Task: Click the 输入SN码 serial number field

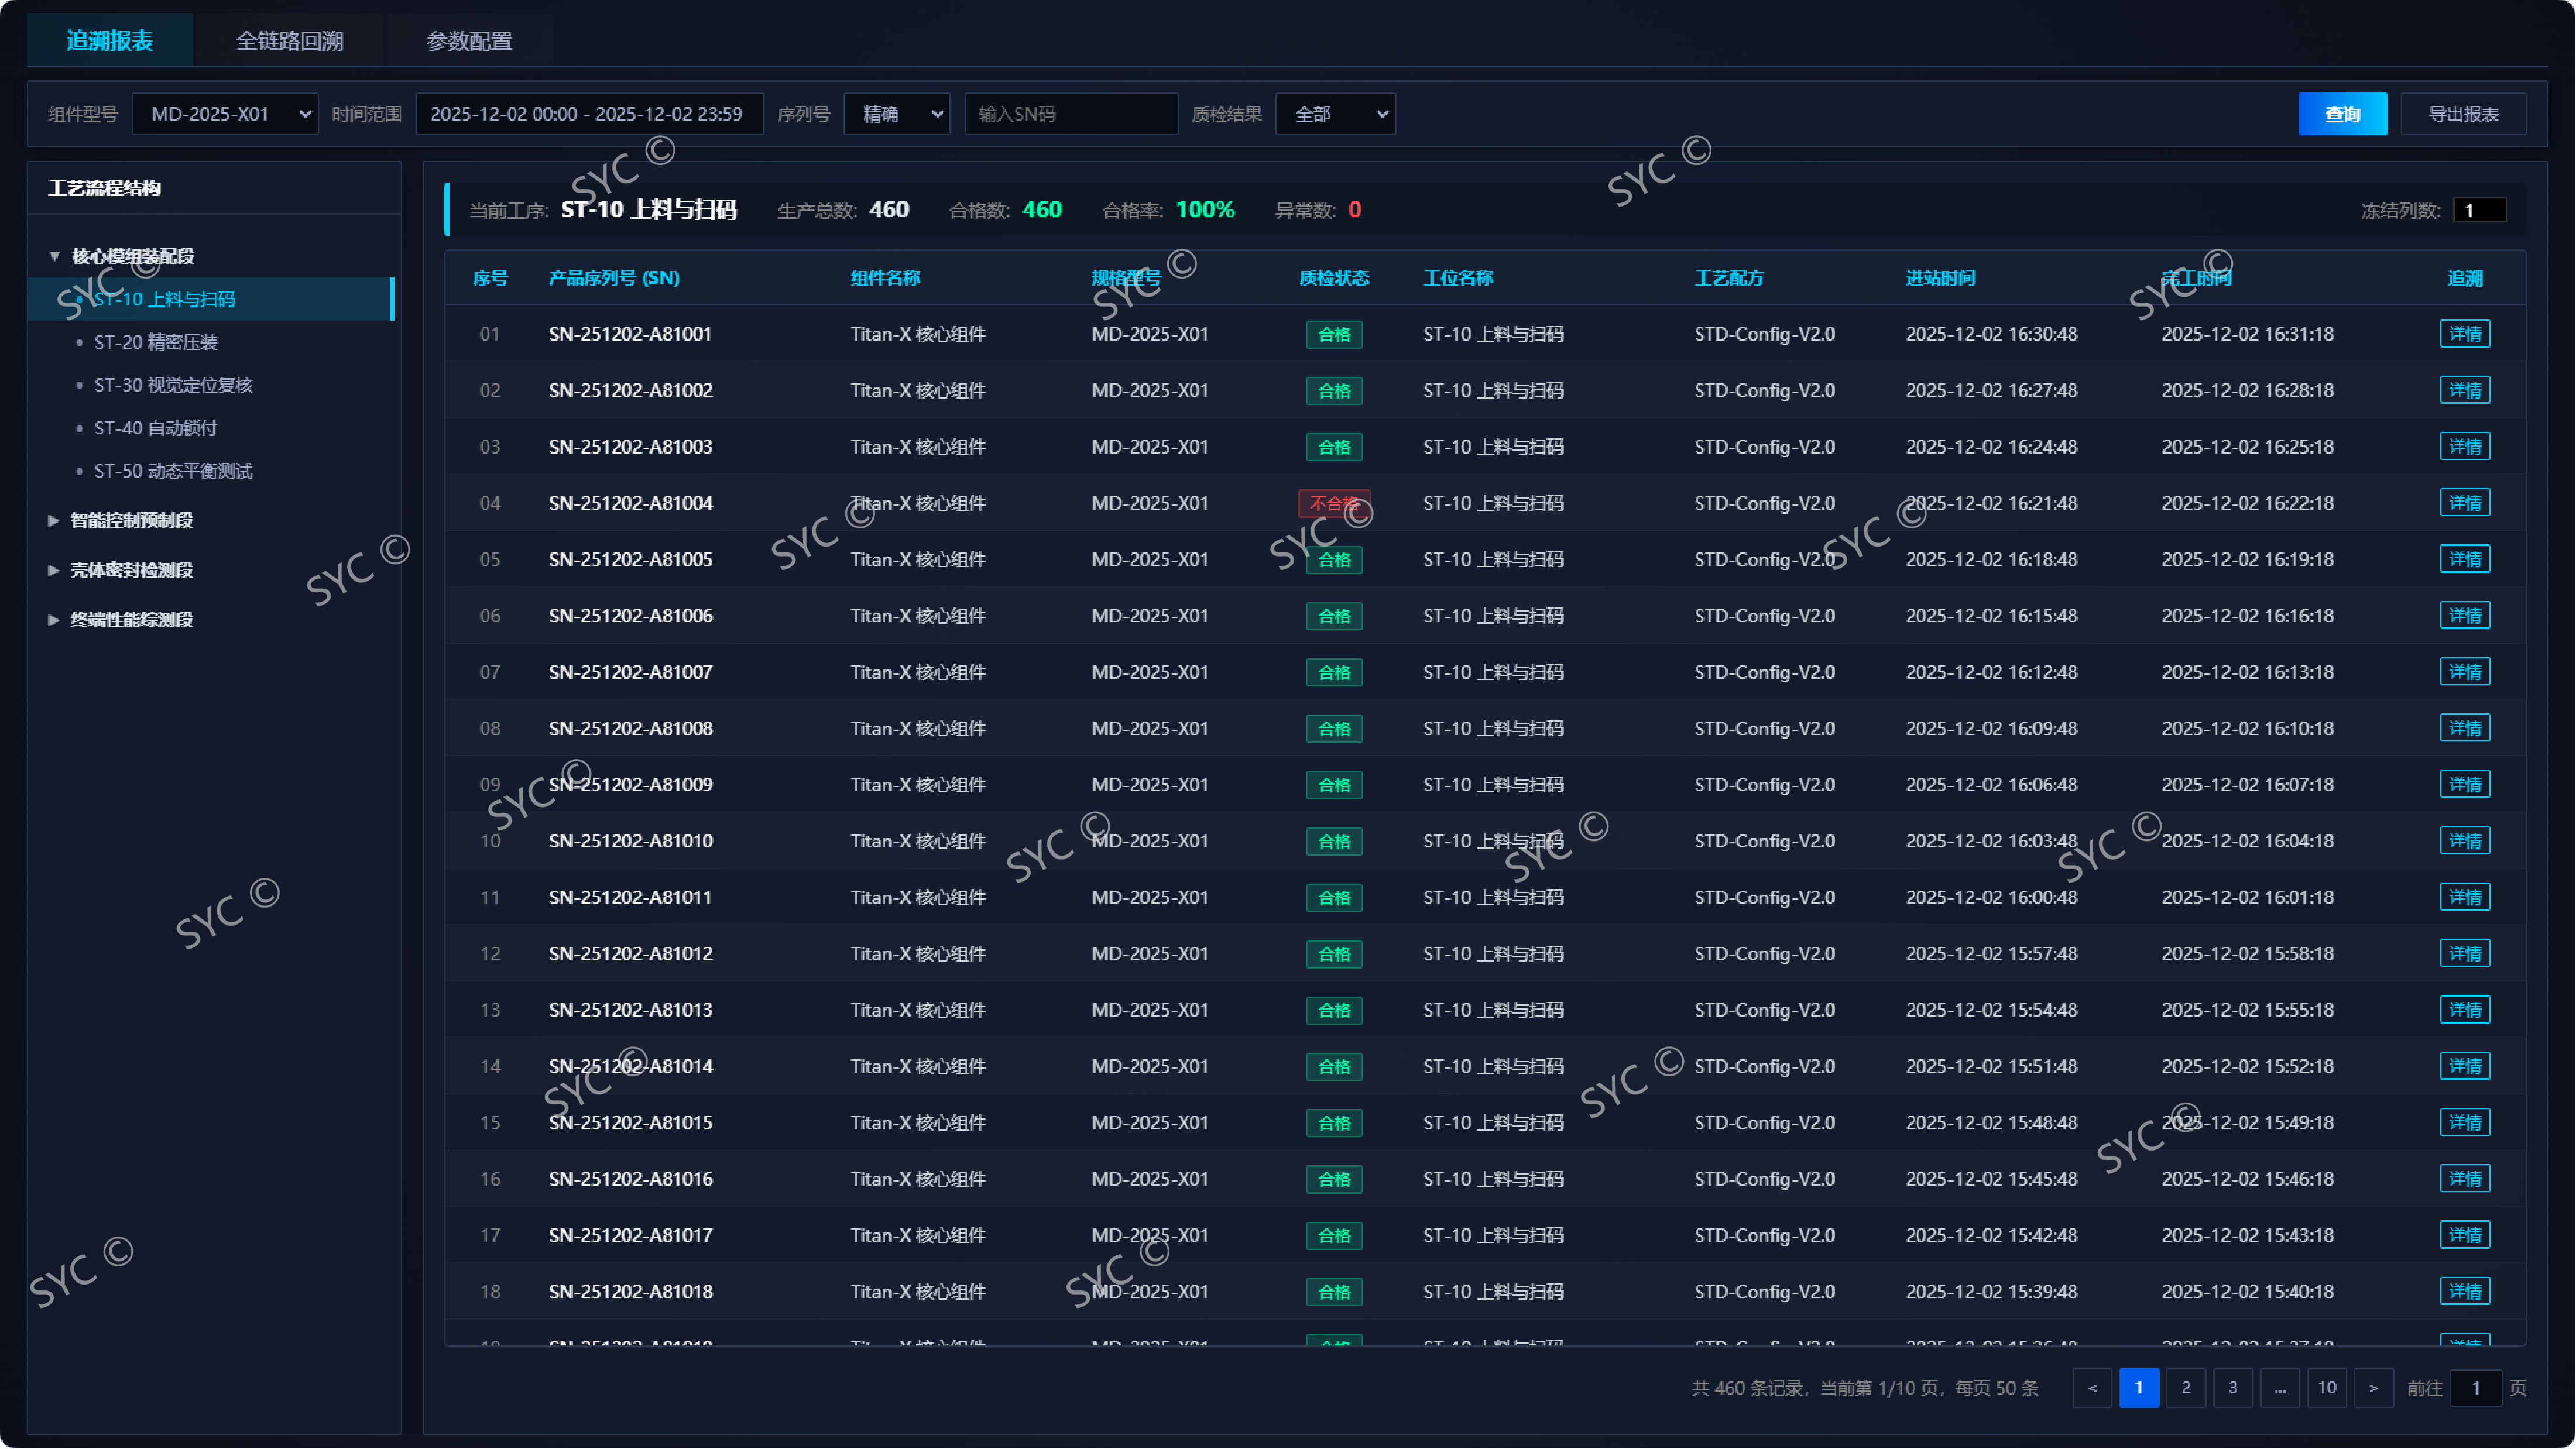Action: (x=1070, y=114)
